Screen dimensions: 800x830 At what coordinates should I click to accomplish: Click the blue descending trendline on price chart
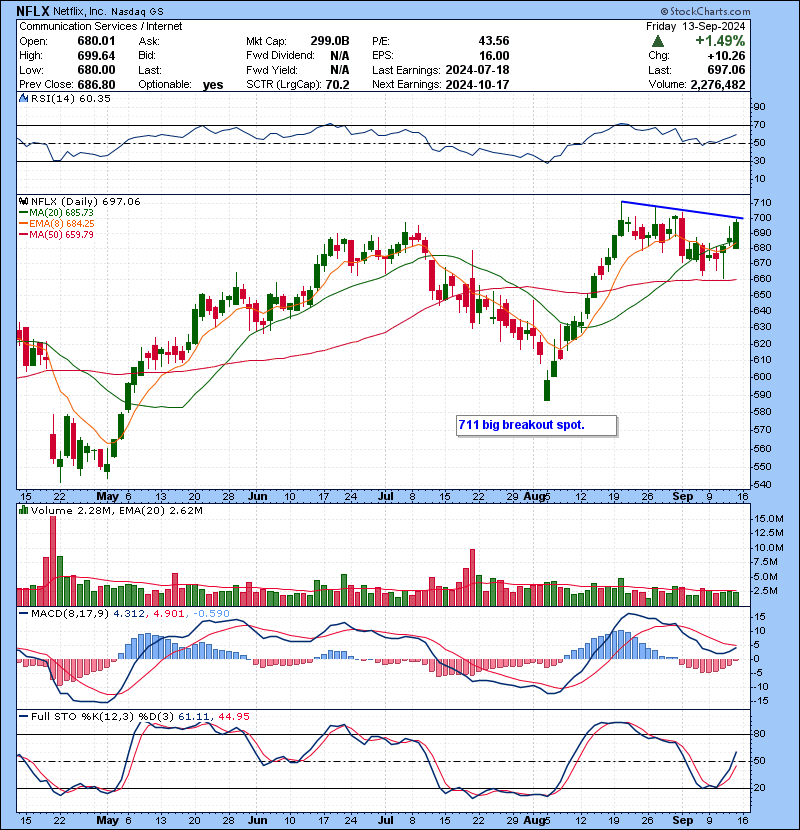(682, 210)
